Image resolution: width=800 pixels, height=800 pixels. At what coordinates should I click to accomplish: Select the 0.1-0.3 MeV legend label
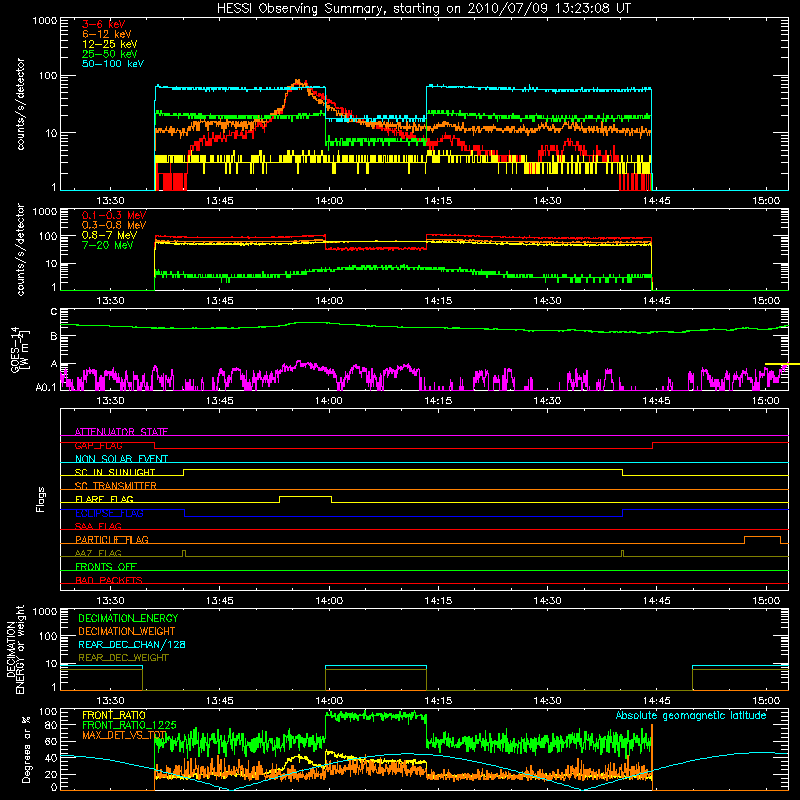pos(114,215)
